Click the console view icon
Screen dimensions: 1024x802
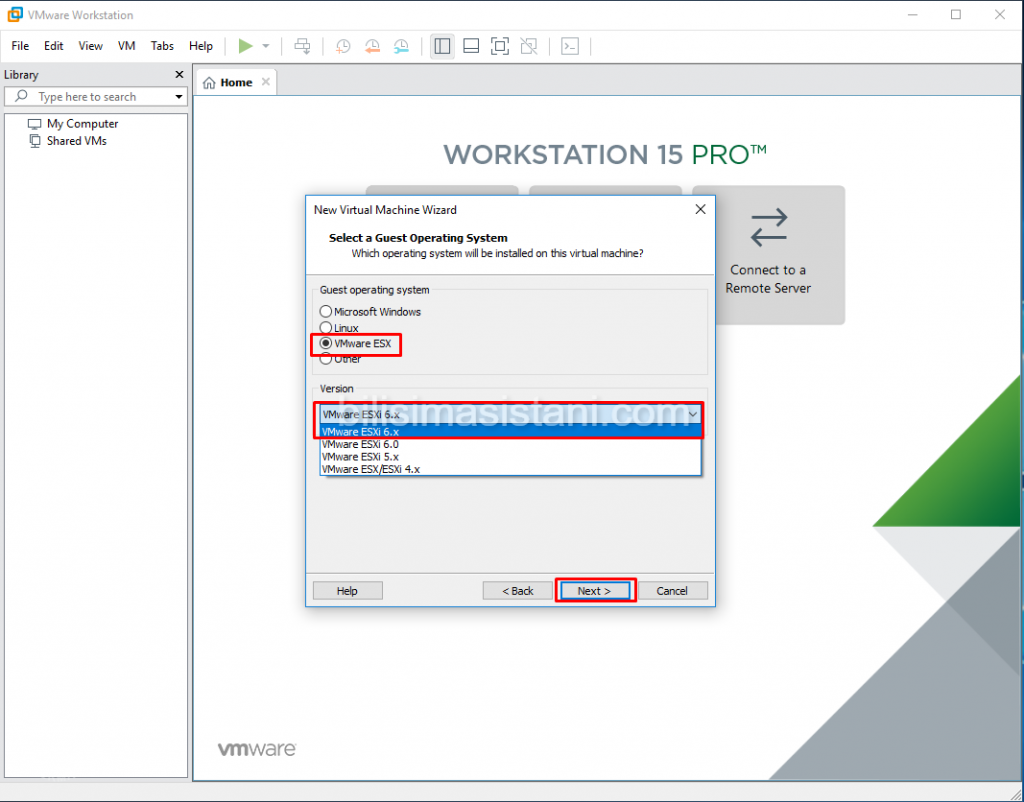point(570,46)
